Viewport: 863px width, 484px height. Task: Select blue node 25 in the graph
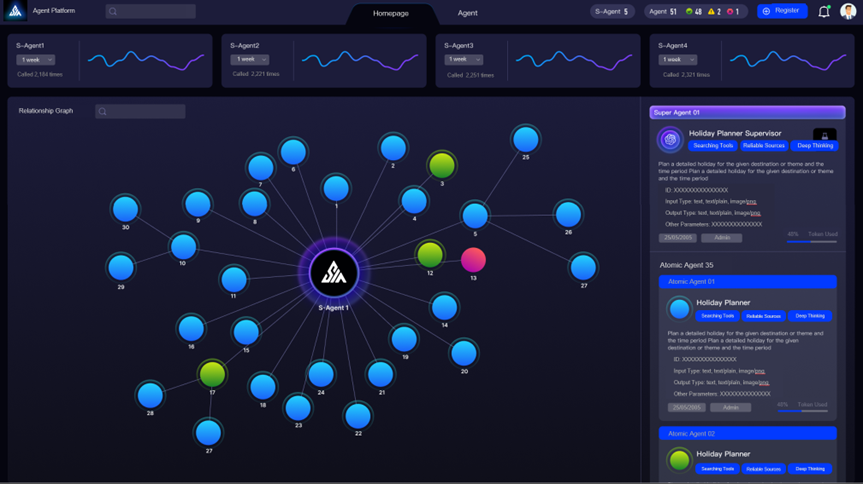coord(525,139)
